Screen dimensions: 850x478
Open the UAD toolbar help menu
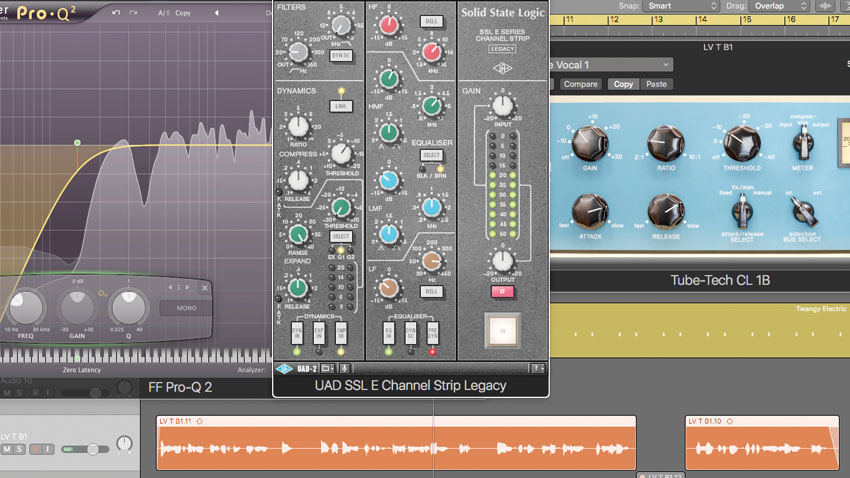537,369
